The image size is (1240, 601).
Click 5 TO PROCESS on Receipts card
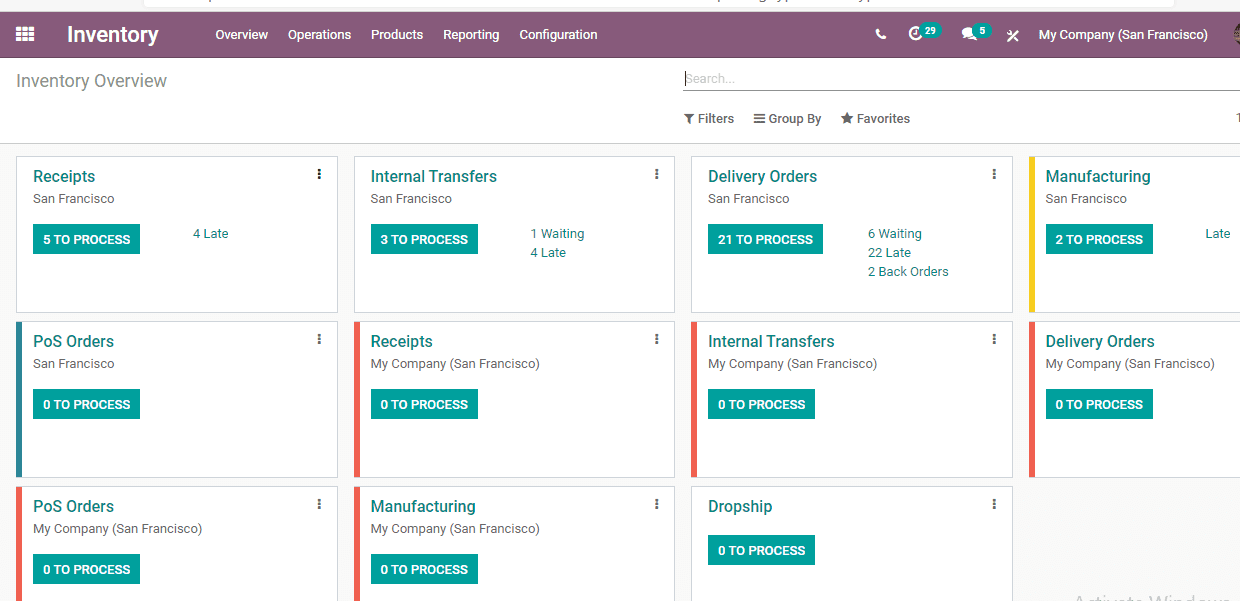(86, 239)
